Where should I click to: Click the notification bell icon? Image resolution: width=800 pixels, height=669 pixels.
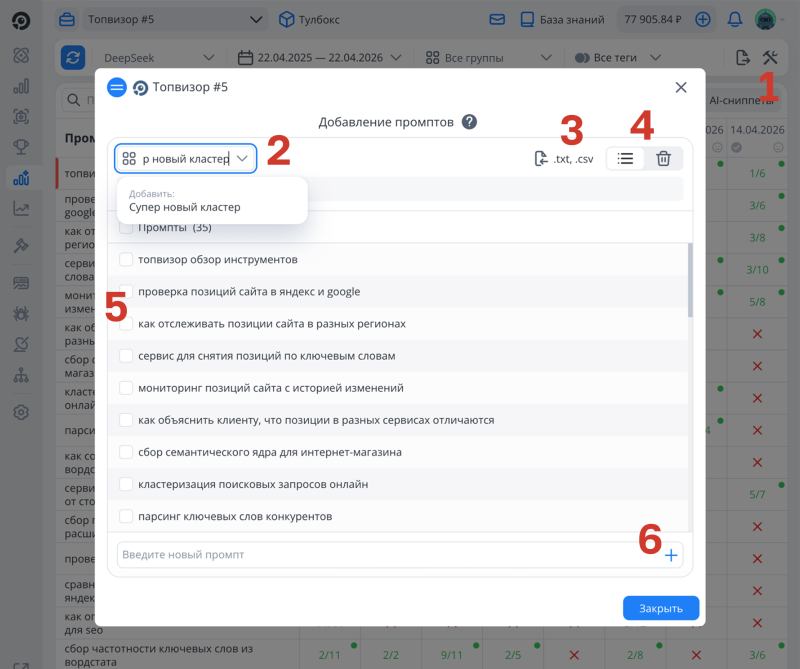coord(733,18)
